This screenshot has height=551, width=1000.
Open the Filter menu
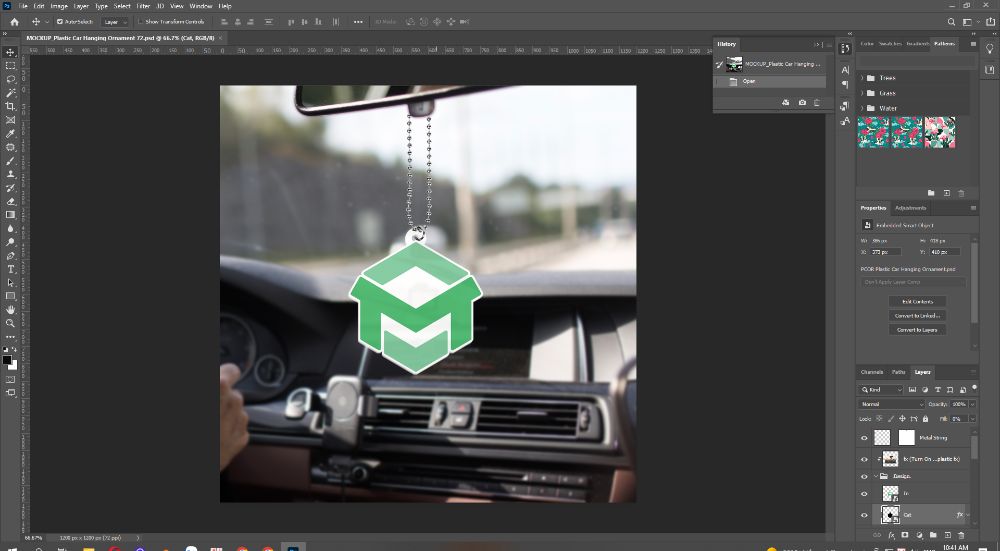tap(143, 6)
